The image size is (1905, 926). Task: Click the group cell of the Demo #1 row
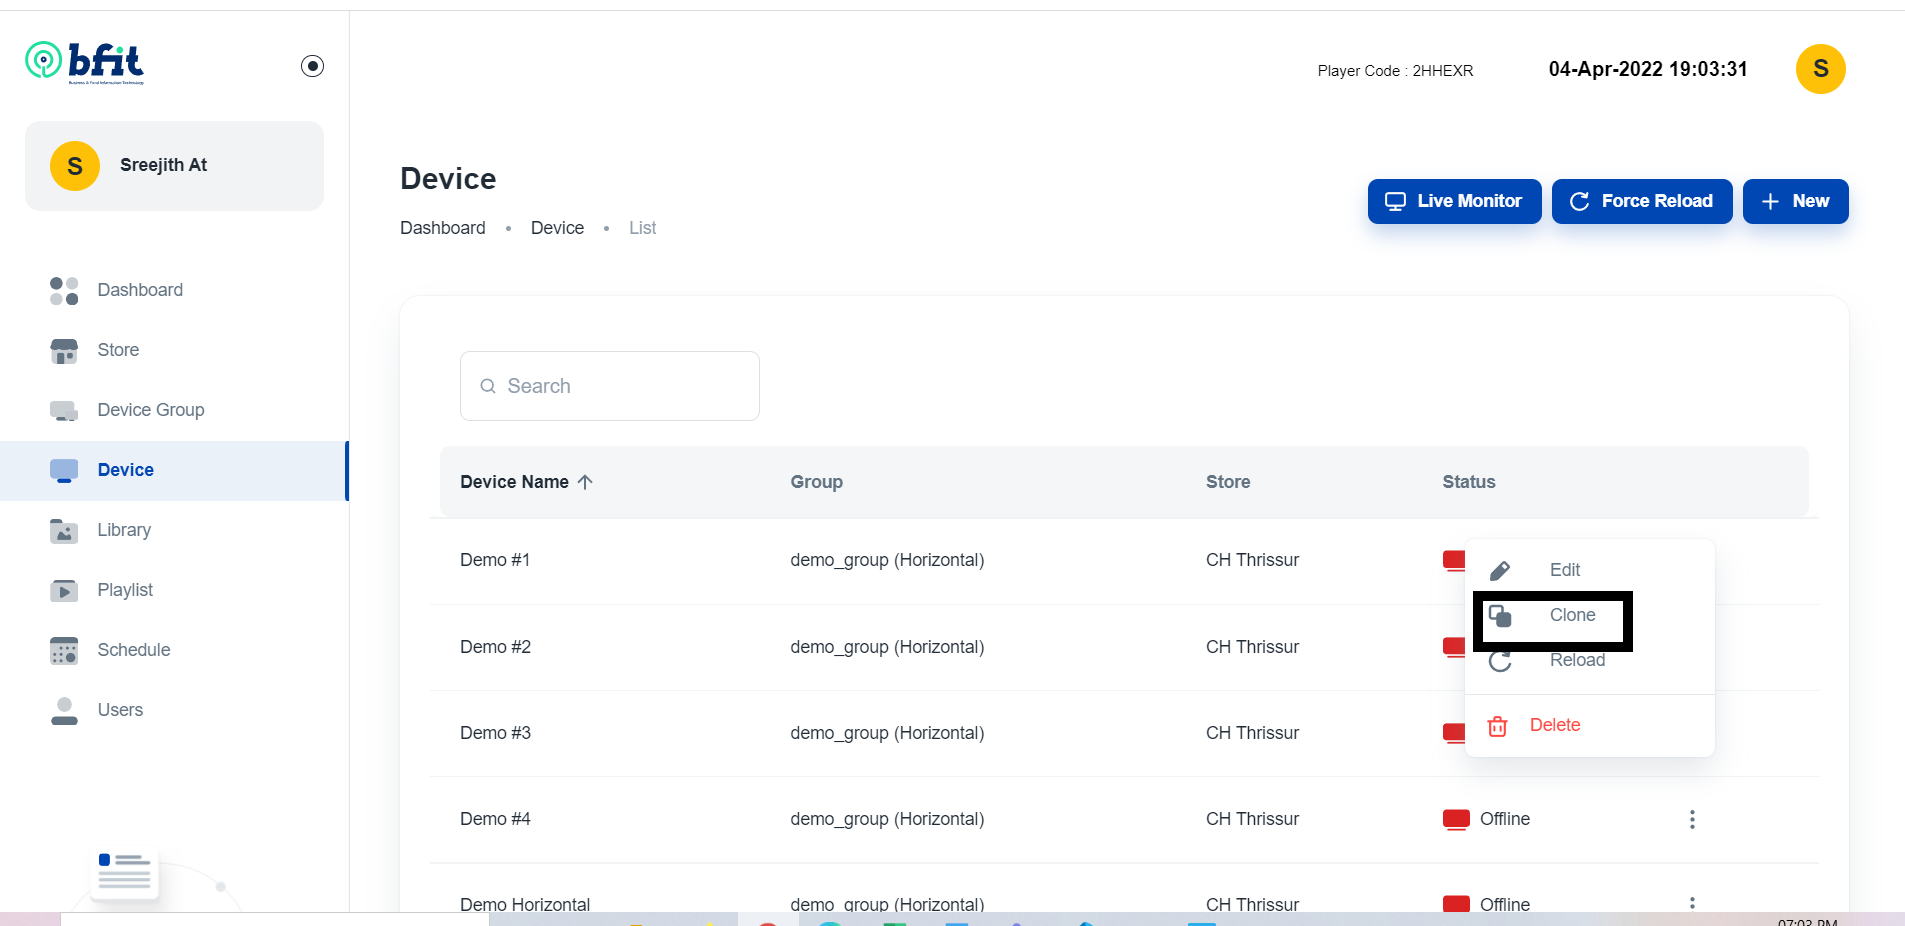tap(887, 560)
